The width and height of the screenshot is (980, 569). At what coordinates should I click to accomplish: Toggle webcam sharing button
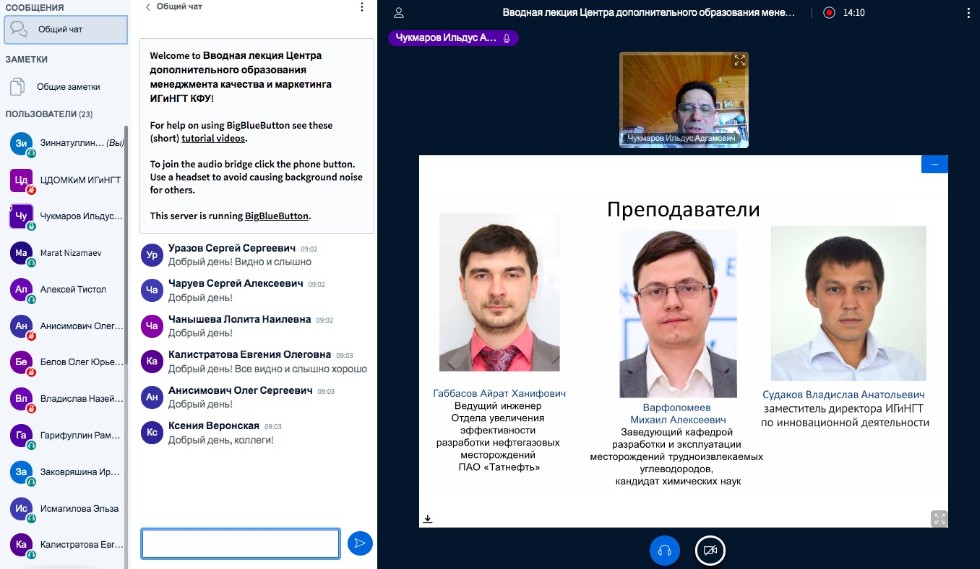(x=710, y=550)
